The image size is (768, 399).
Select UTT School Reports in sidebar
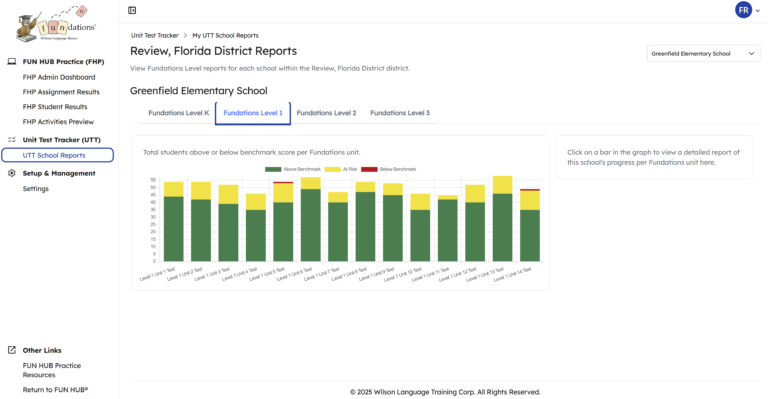point(57,155)
